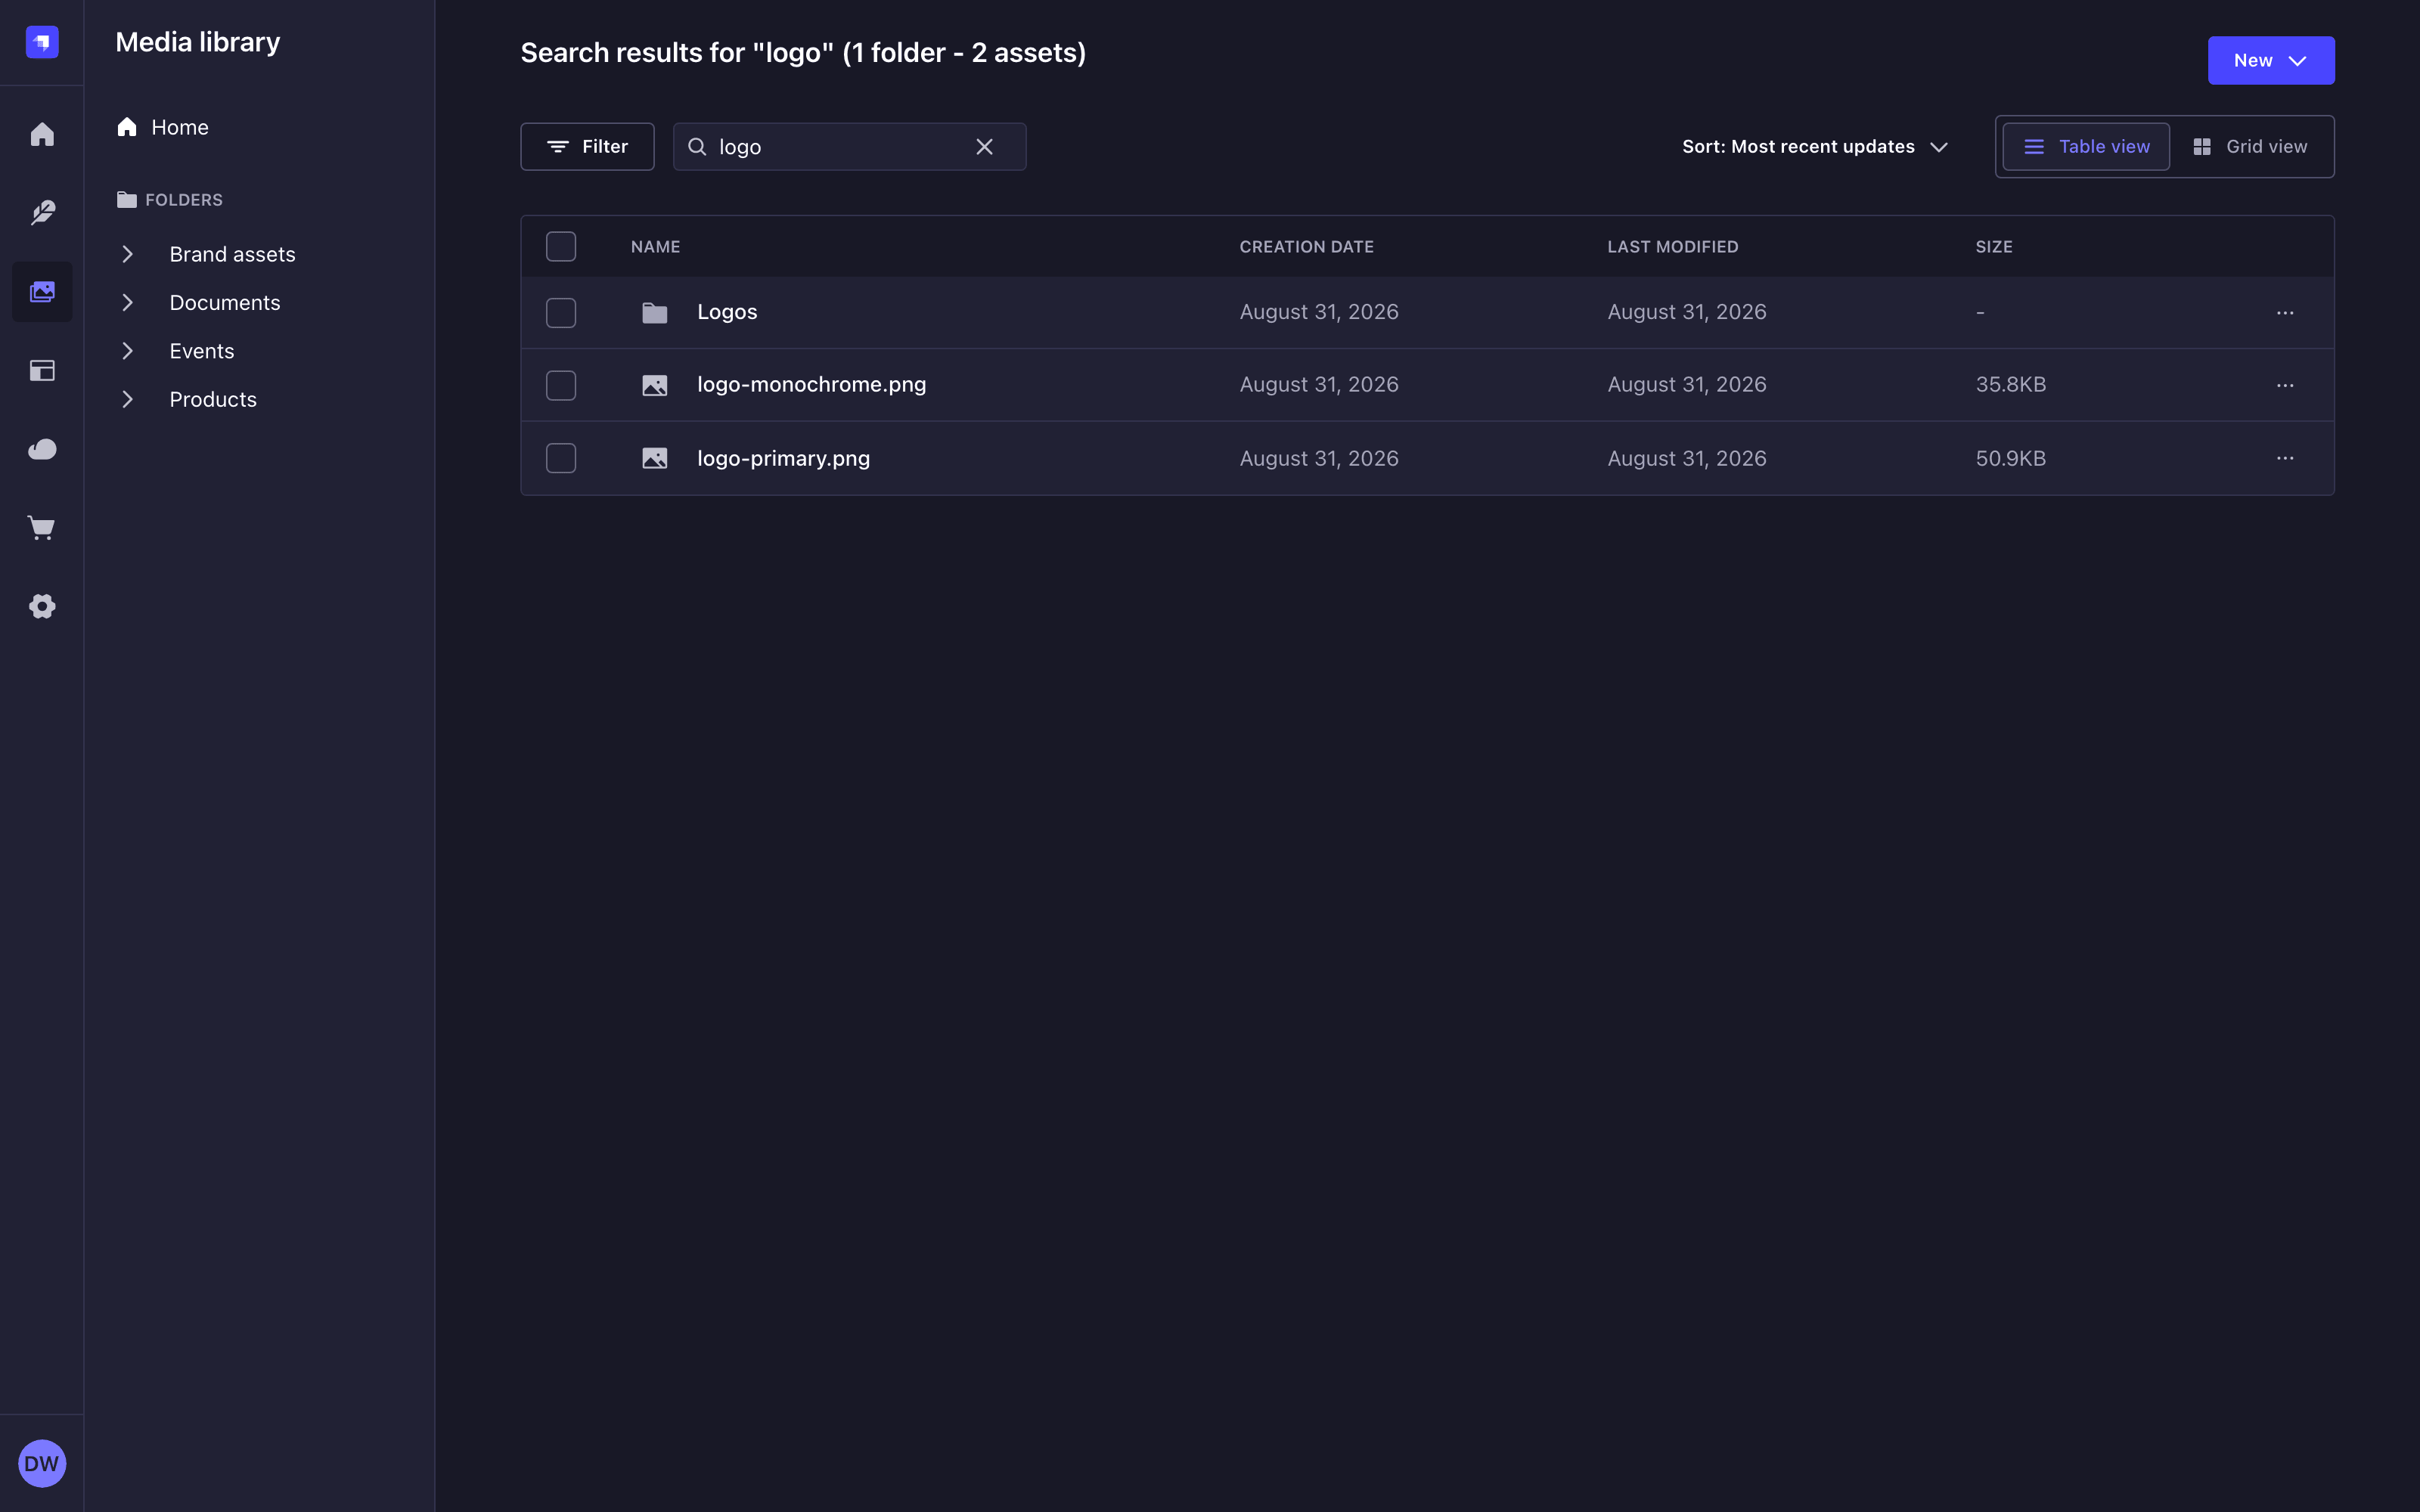The height and width of the screenshot is (1512, 2420).
Task: Open Settings gear icon
Action: pos(42,606)
